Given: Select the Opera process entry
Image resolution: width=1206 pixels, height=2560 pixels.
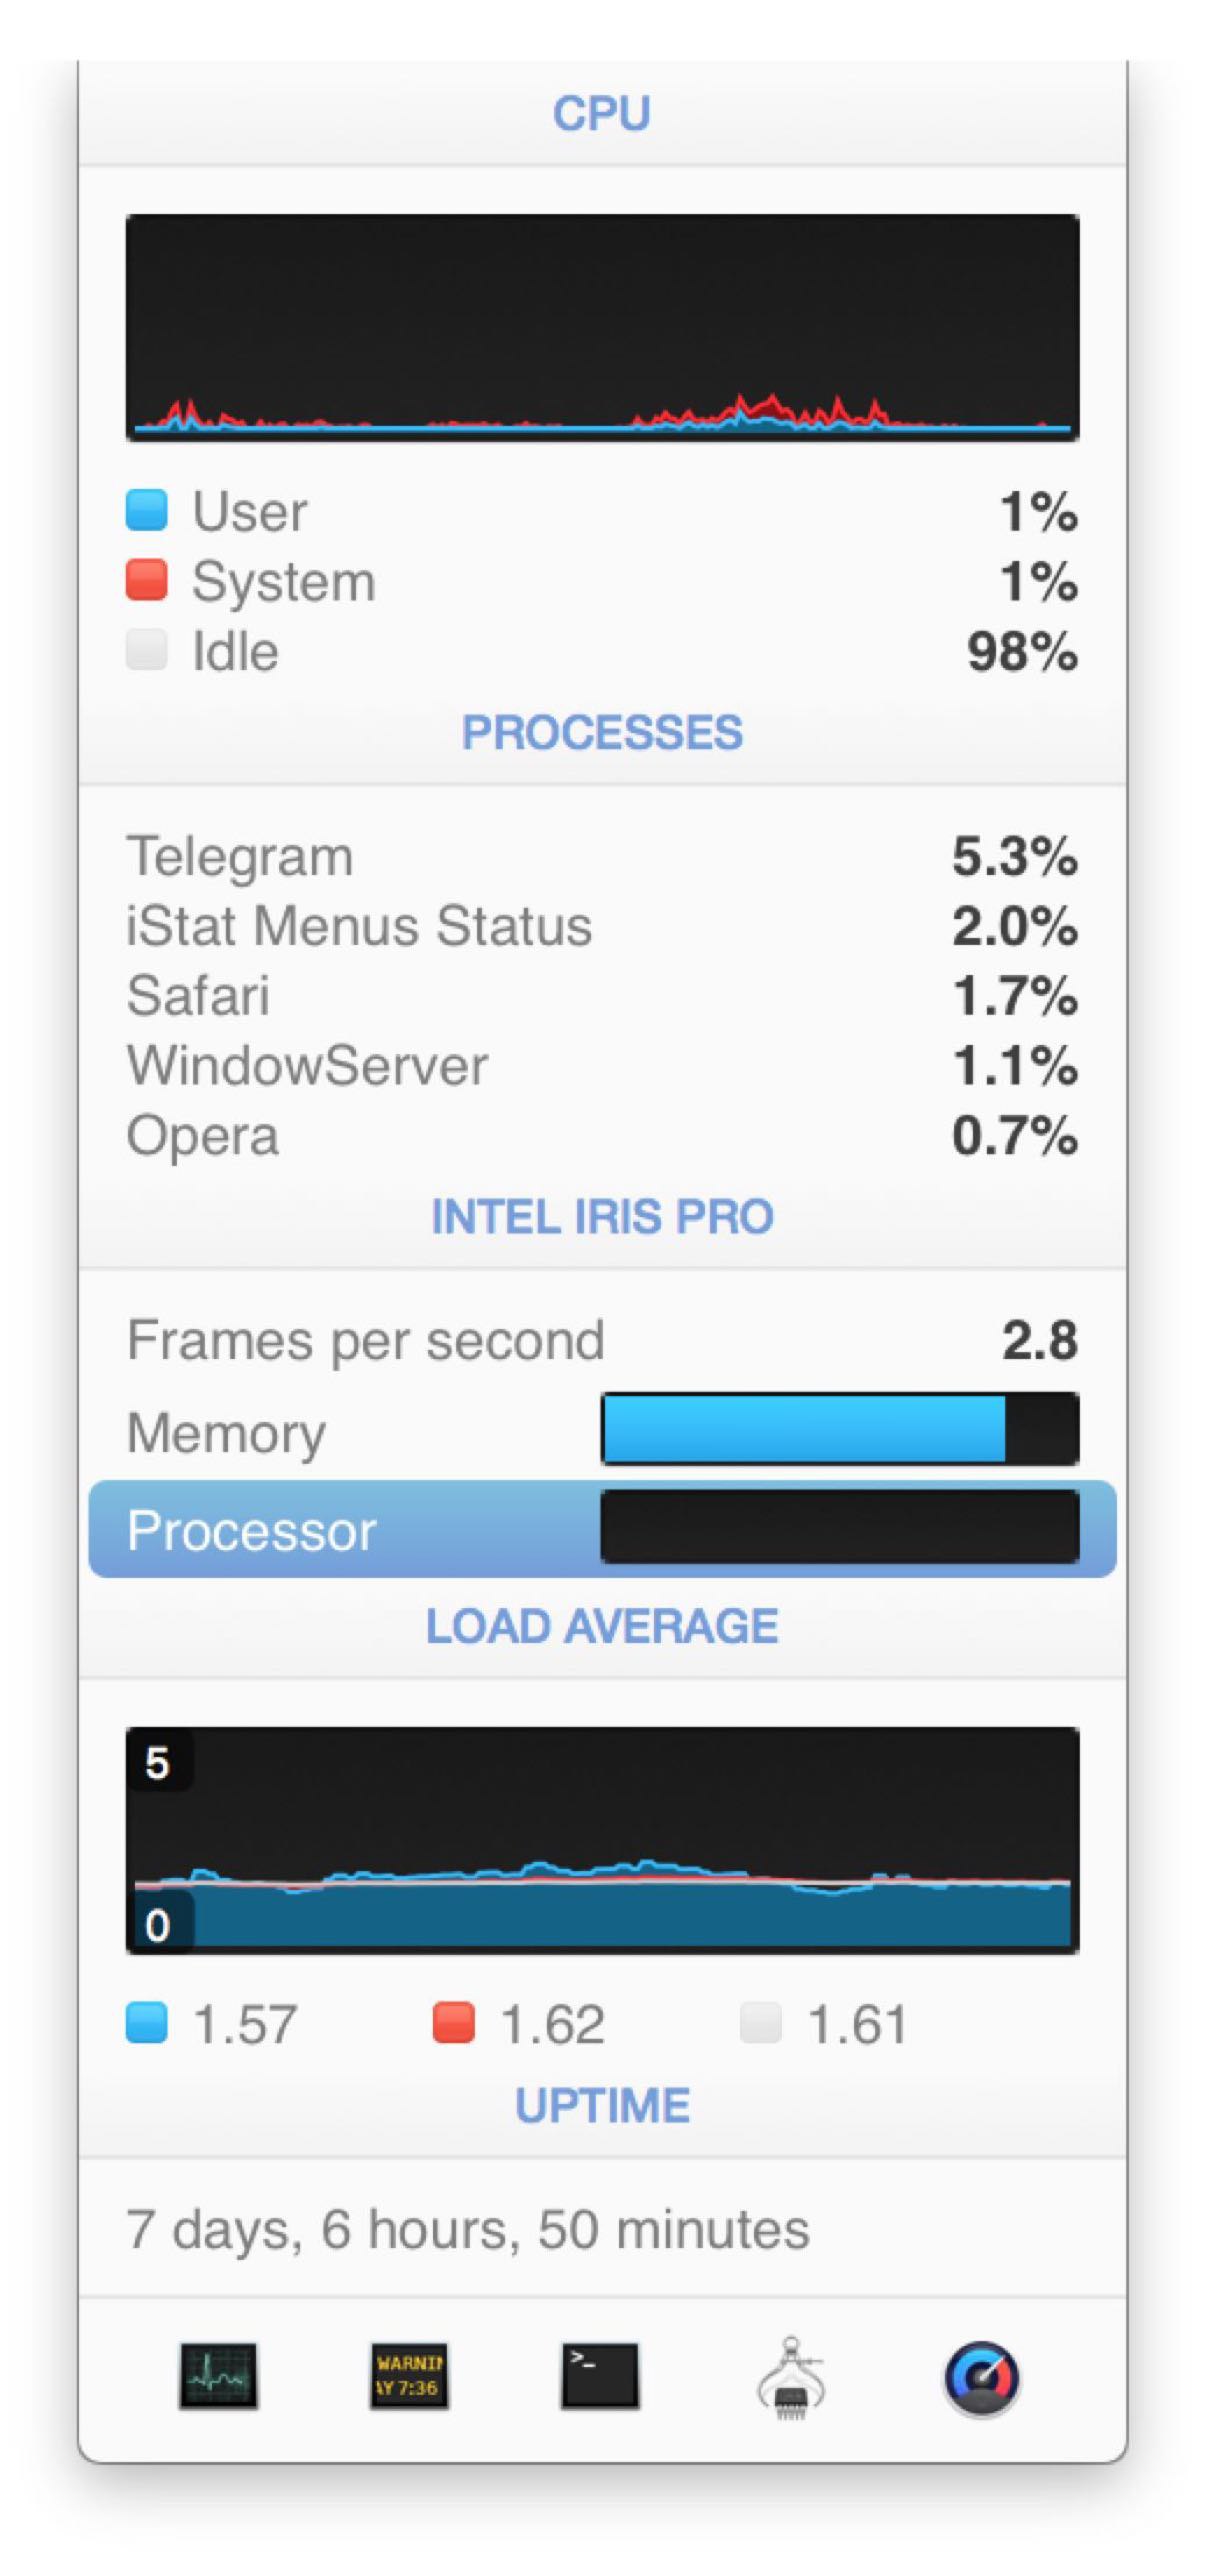Looking at the screenshot, I should pyautogui.click(x=602, y=1136).
